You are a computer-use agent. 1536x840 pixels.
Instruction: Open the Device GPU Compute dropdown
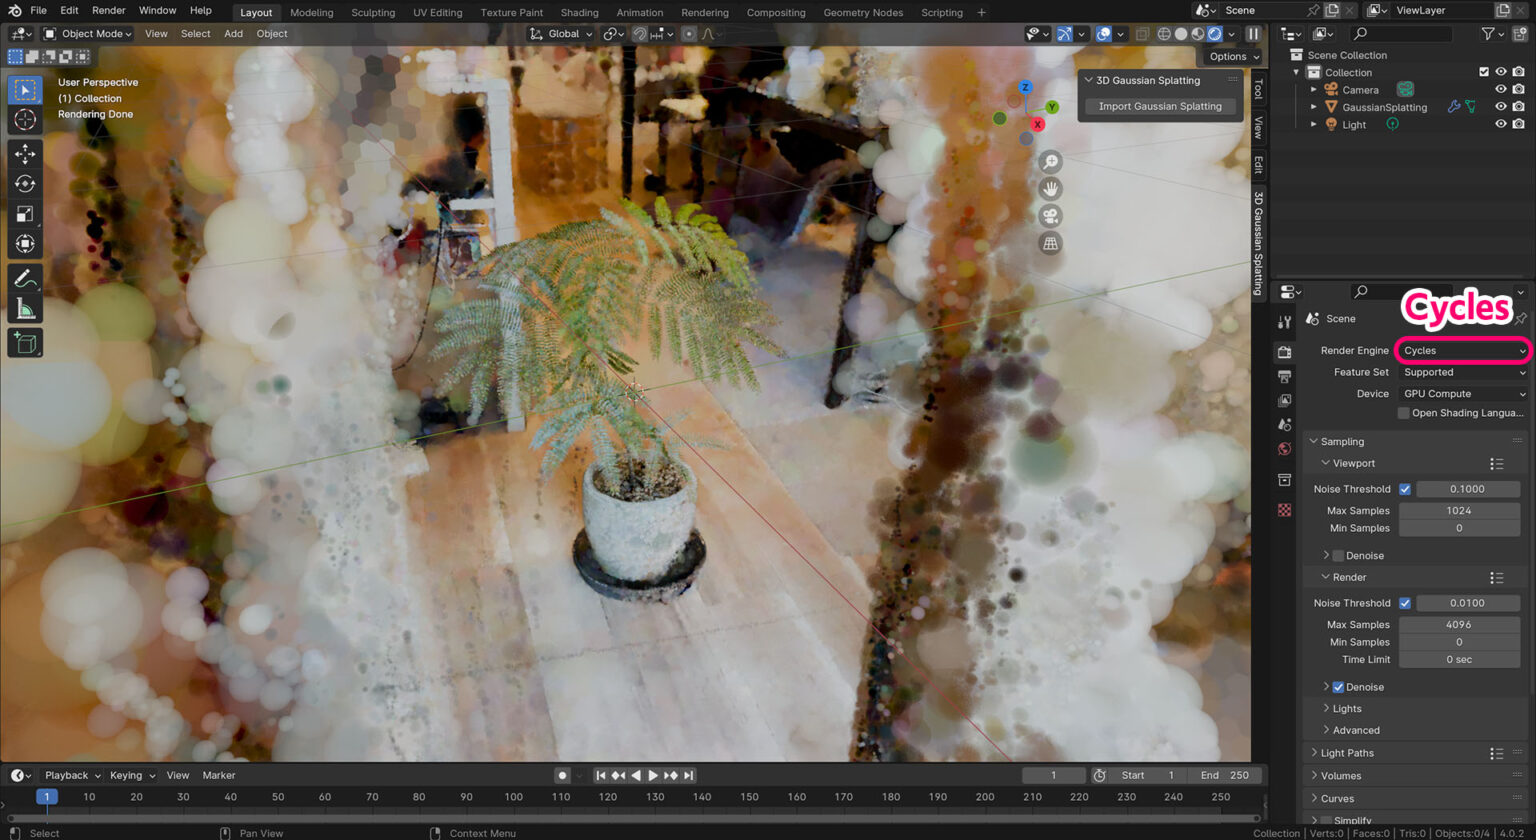point(1463,394)
